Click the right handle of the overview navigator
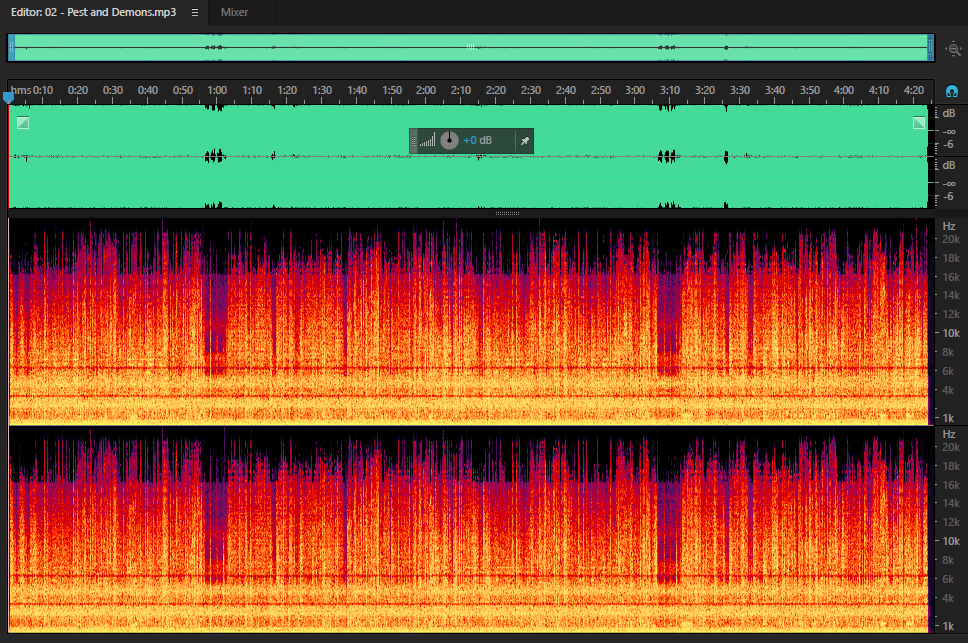 click(930, 48)
